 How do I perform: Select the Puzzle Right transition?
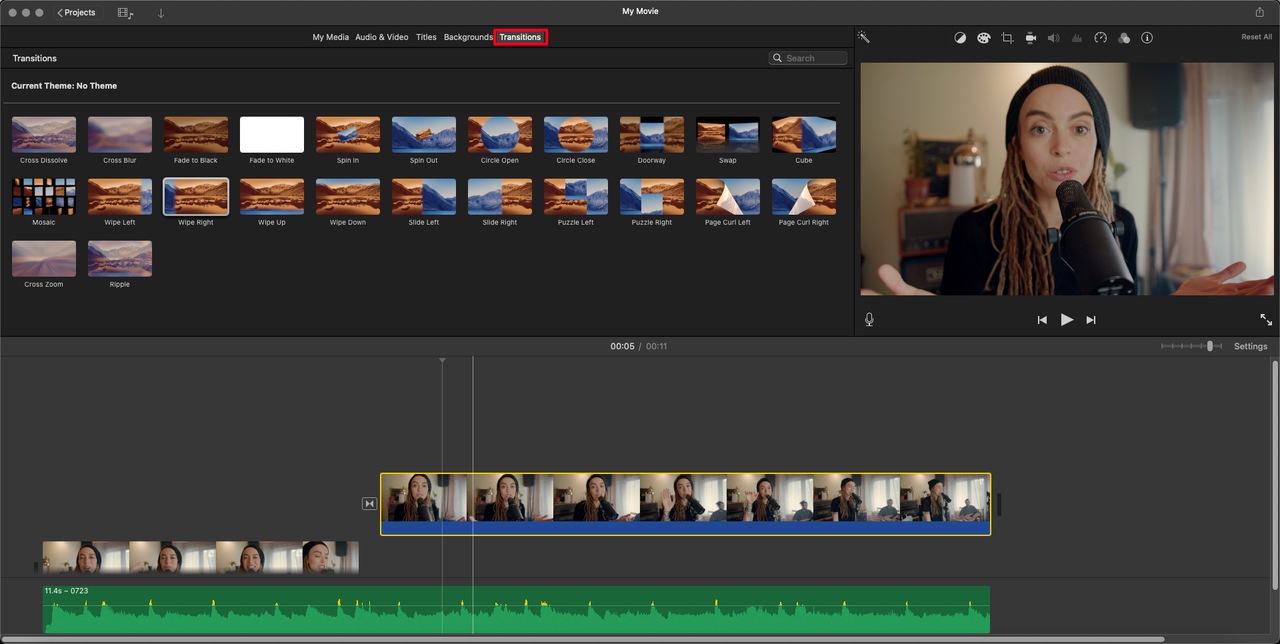[x=652, y=197]
